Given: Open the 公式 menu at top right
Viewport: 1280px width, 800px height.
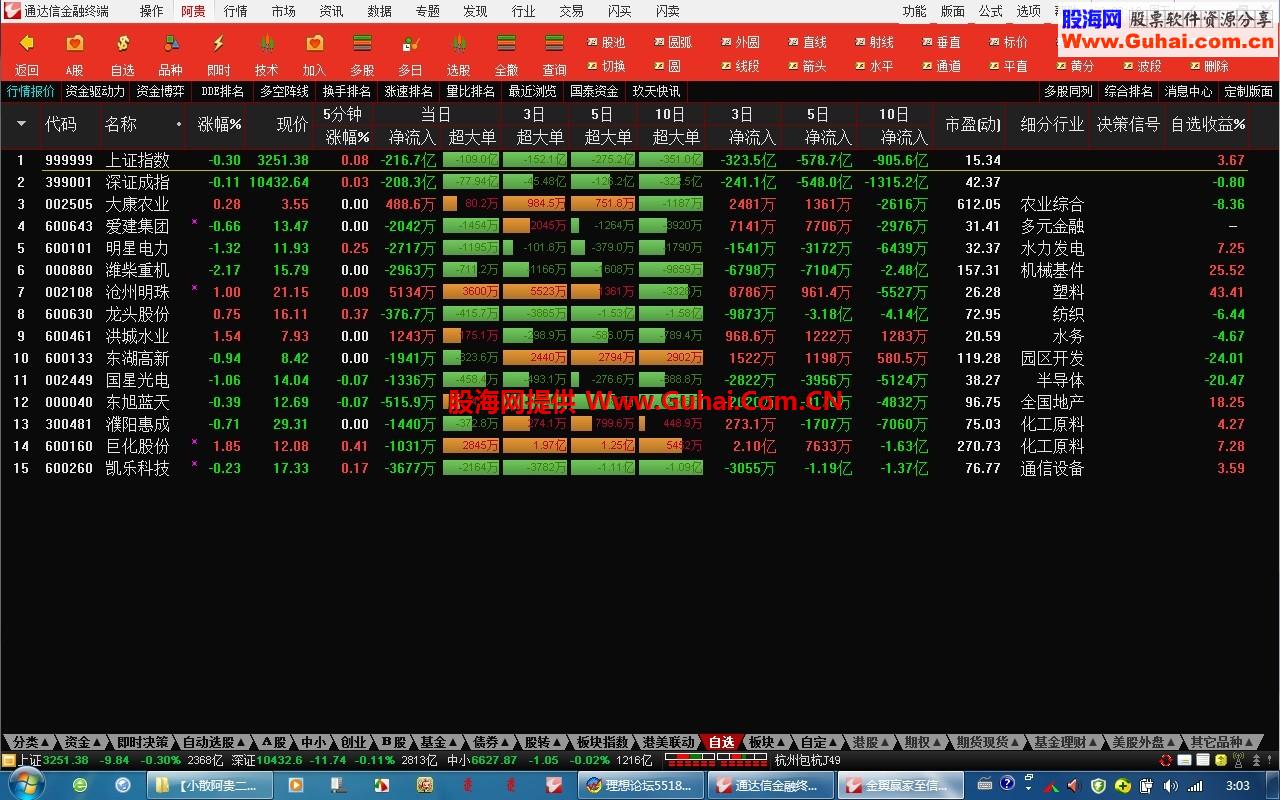Looking at the screenshot, I should pos(990,11).
